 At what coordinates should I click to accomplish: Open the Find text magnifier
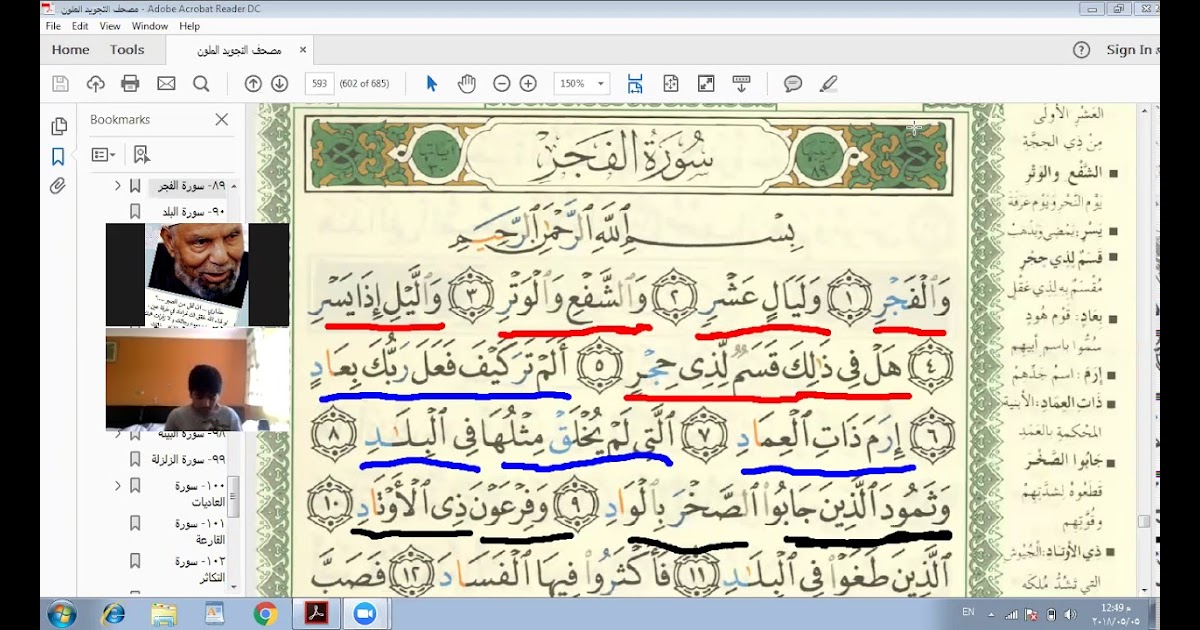point(201,84)
